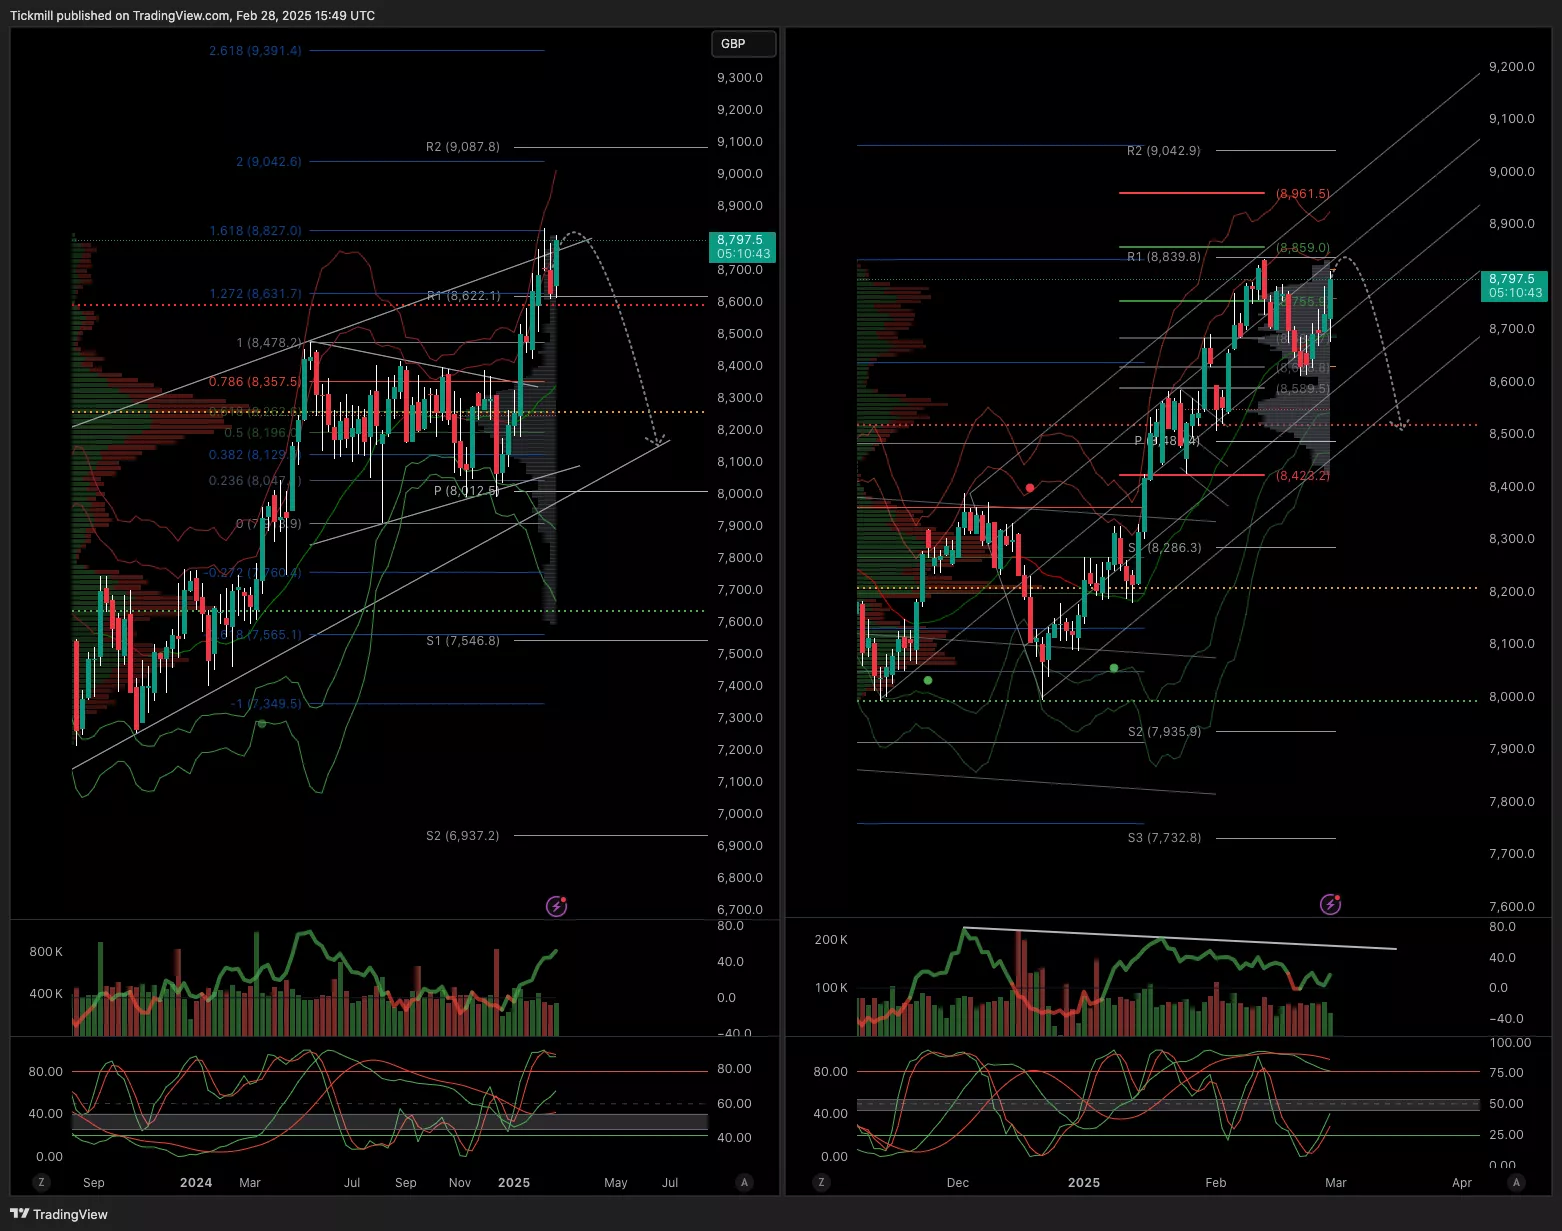
Task: Click the purple lightning icon on left chart
Action: (556, 906)
